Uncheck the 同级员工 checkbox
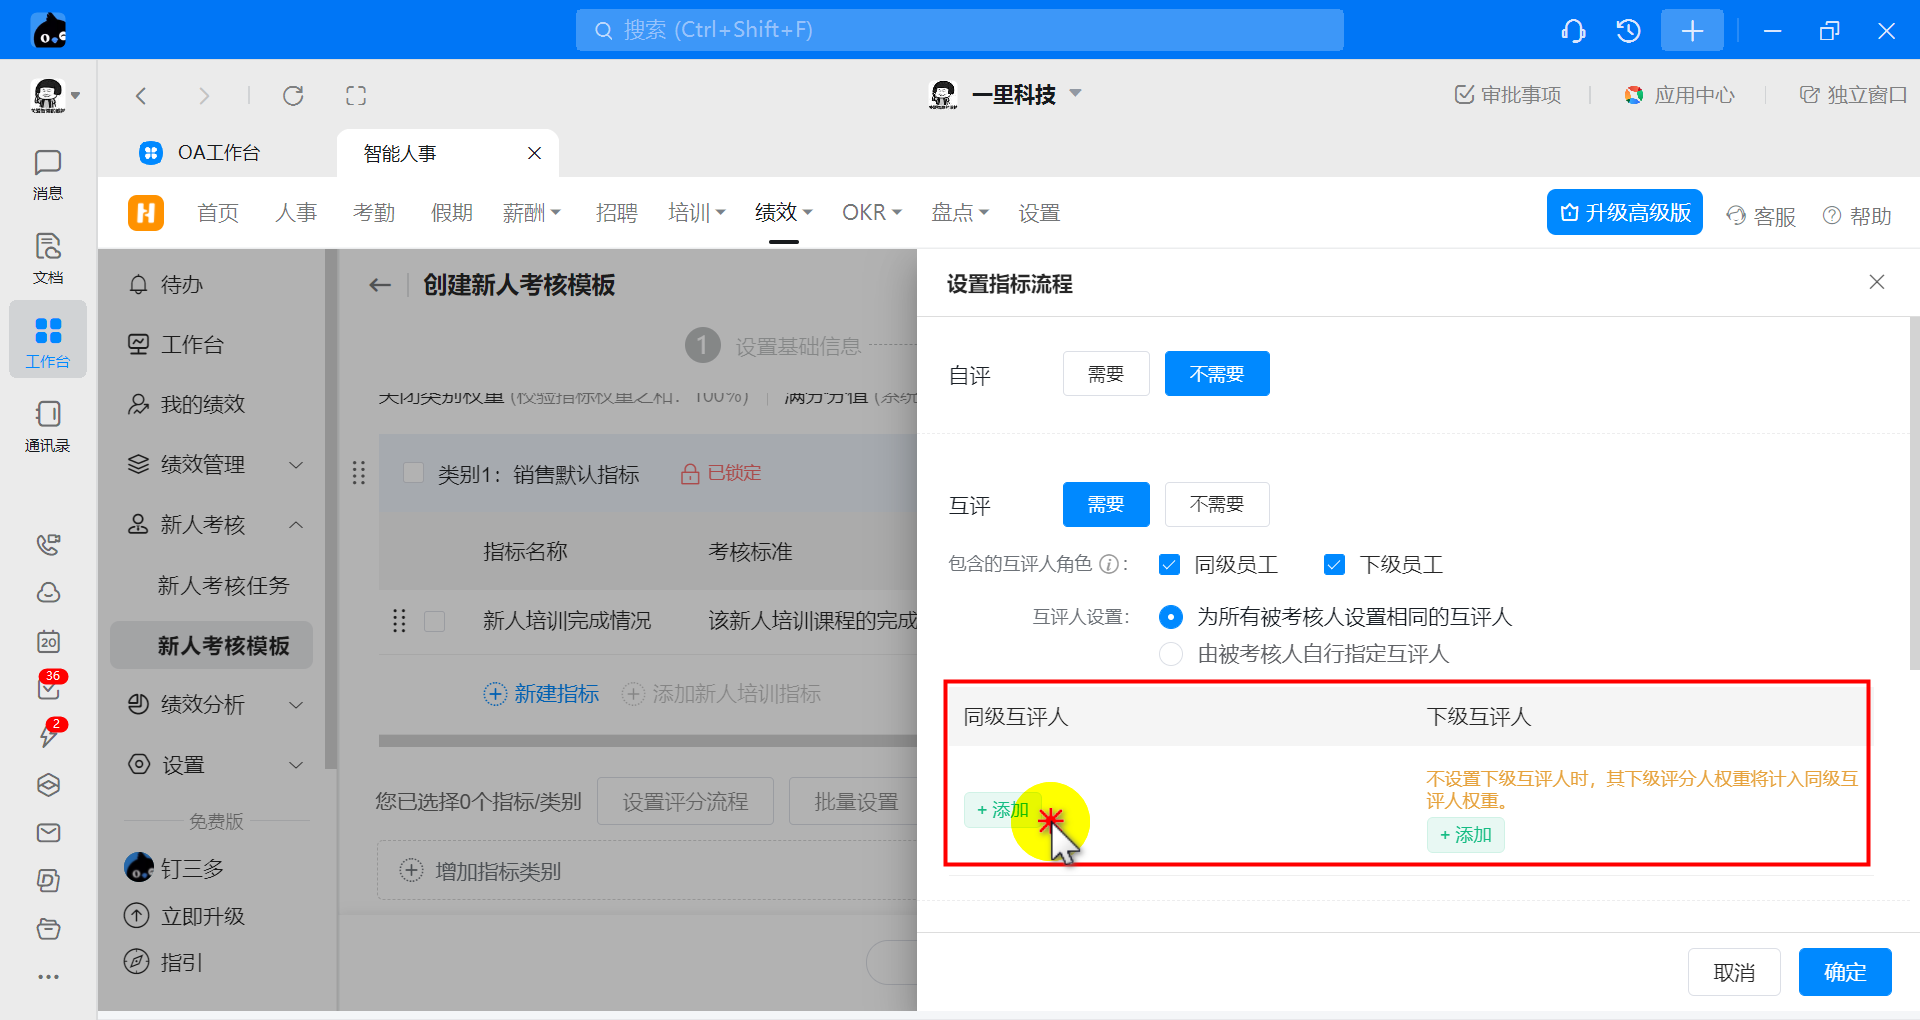The image size is (1920, 1020). (1169, 565)
